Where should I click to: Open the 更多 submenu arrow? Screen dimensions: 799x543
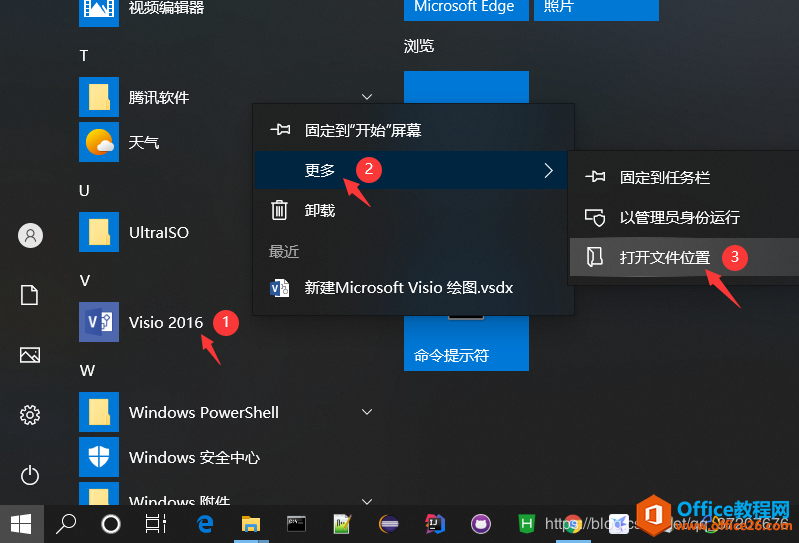548,170
